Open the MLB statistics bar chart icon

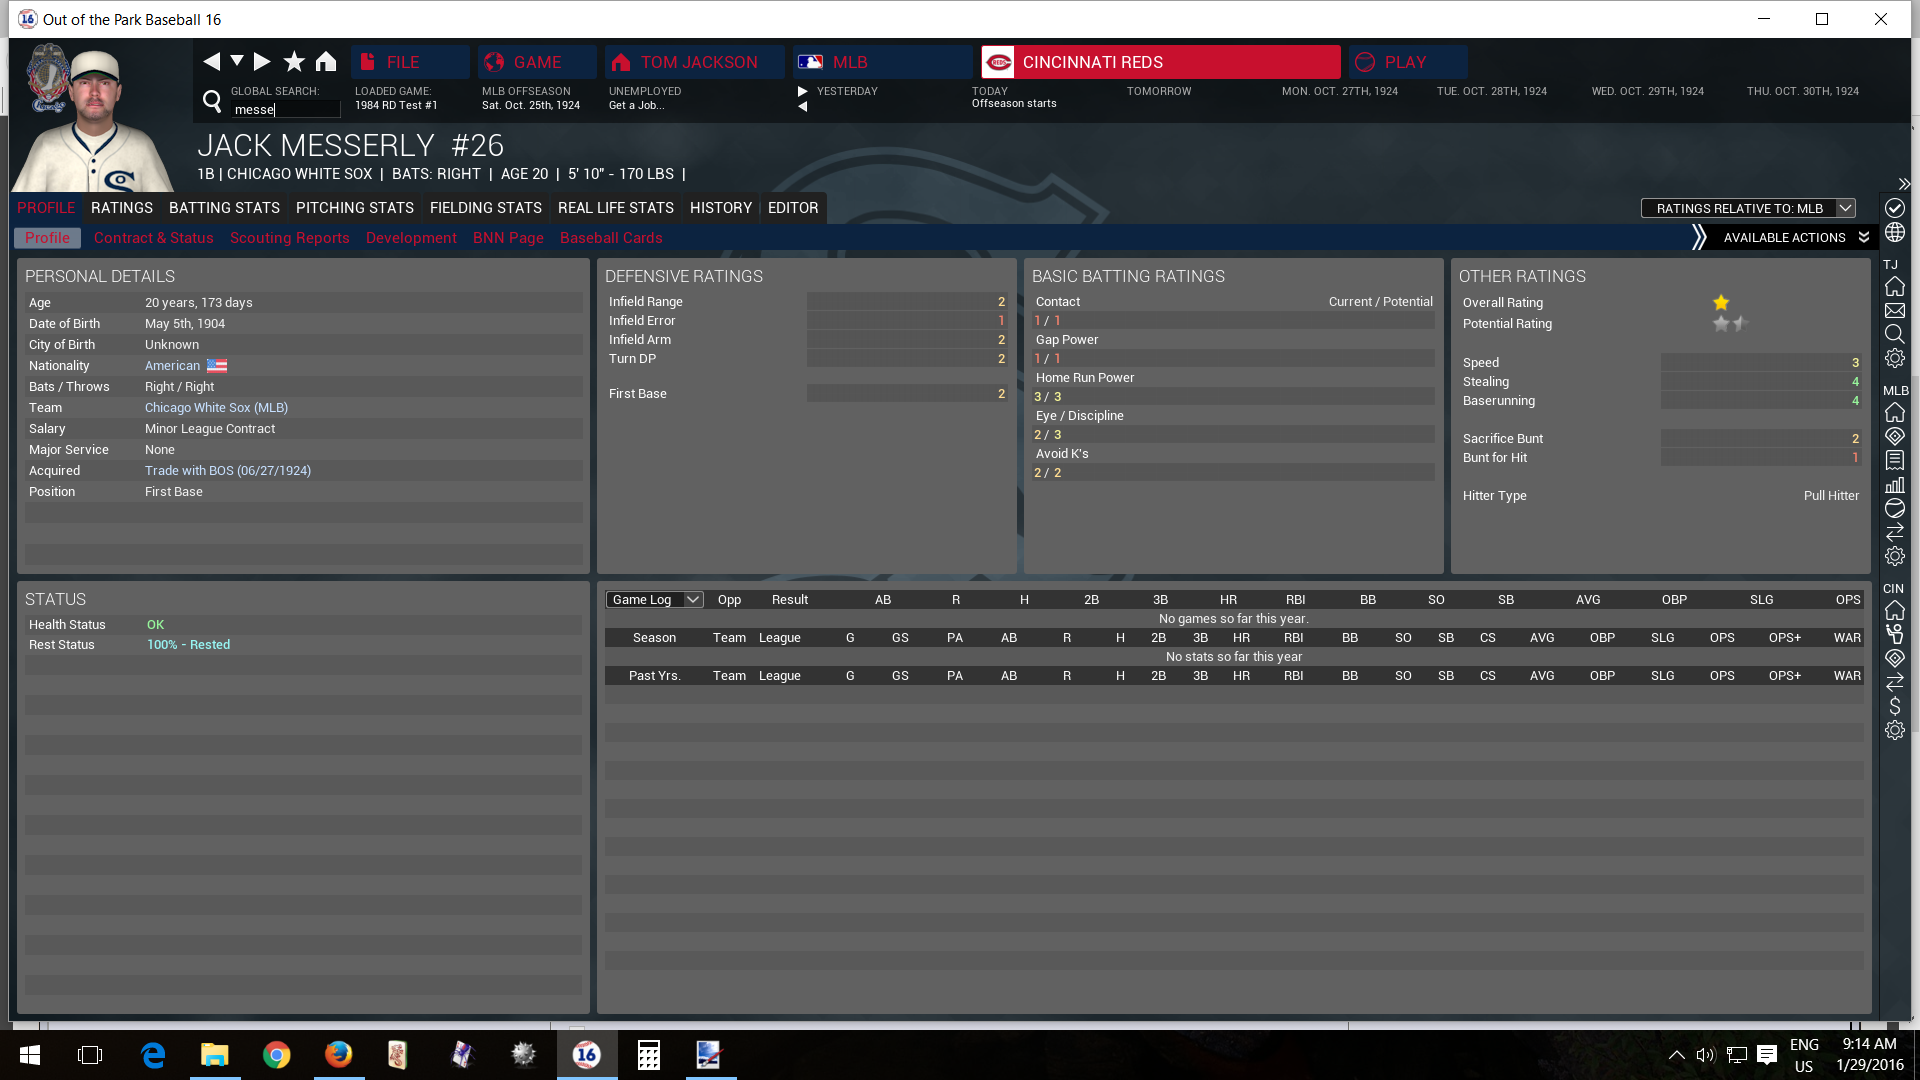pyautogui.click(x=1895, y=485)
